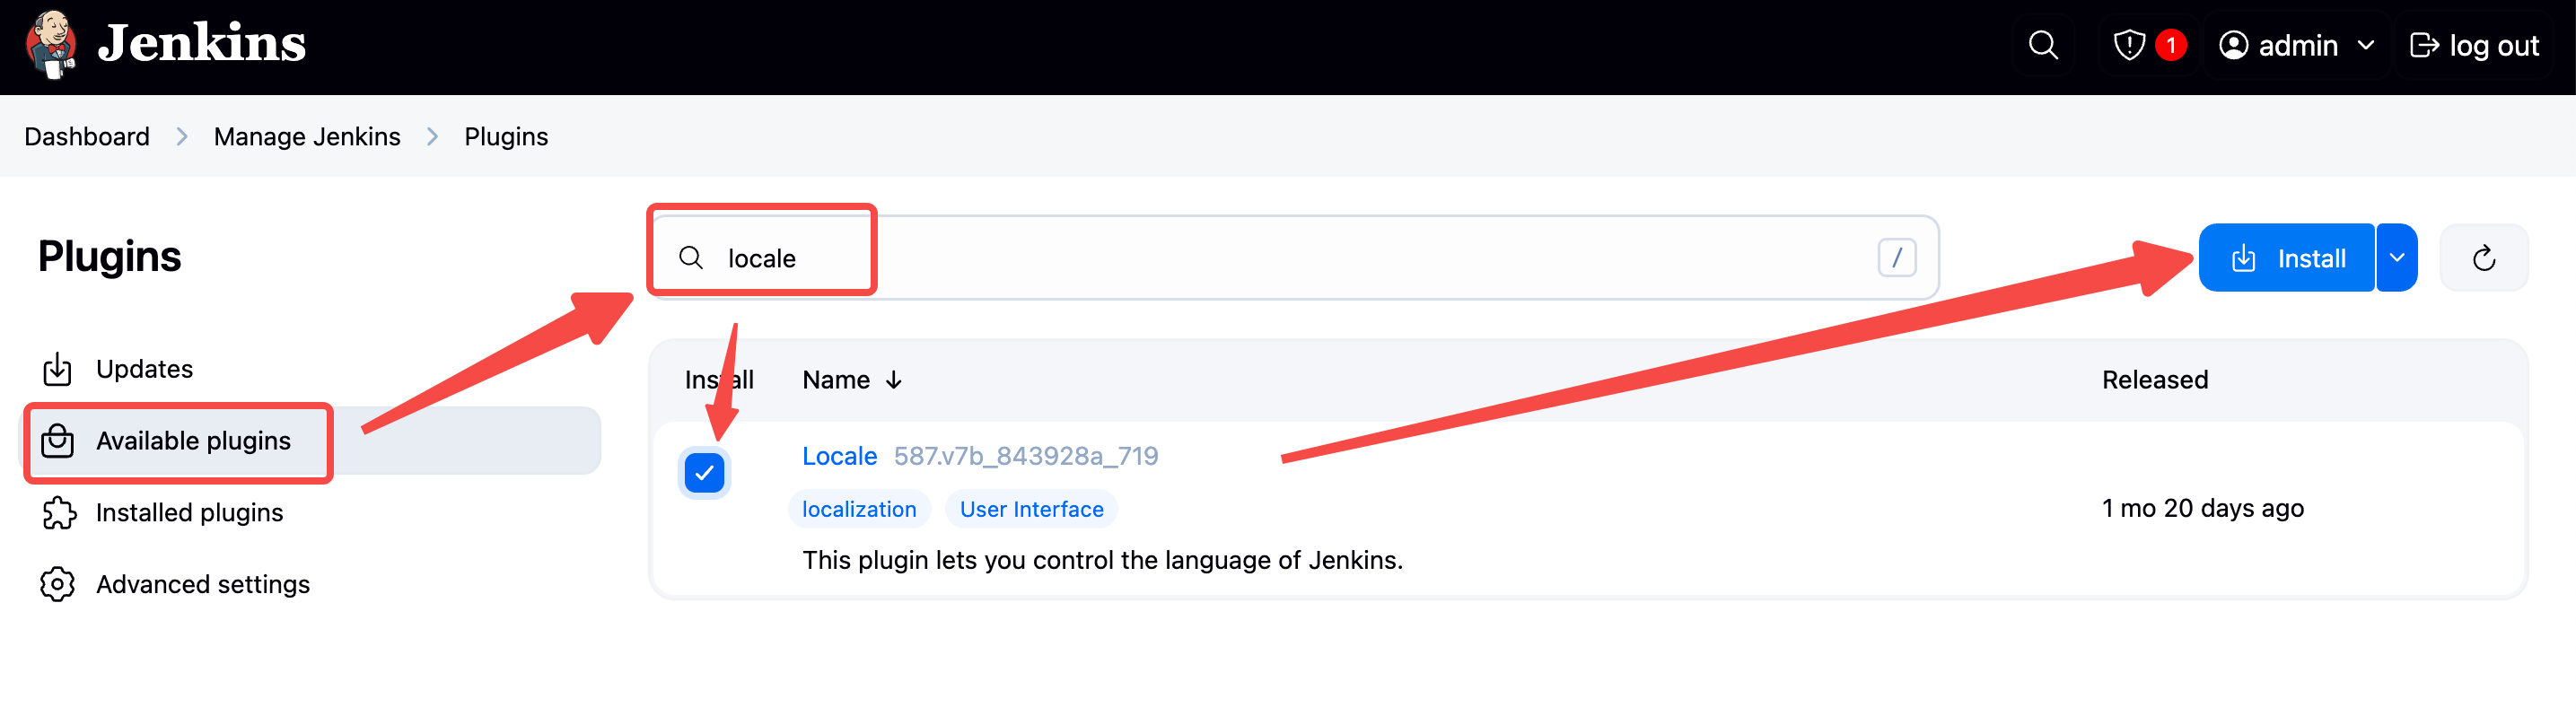This screenshot has height=725, width=2576.
Task: Uncheck the Locale plugin checkbox
Action: 705,473
